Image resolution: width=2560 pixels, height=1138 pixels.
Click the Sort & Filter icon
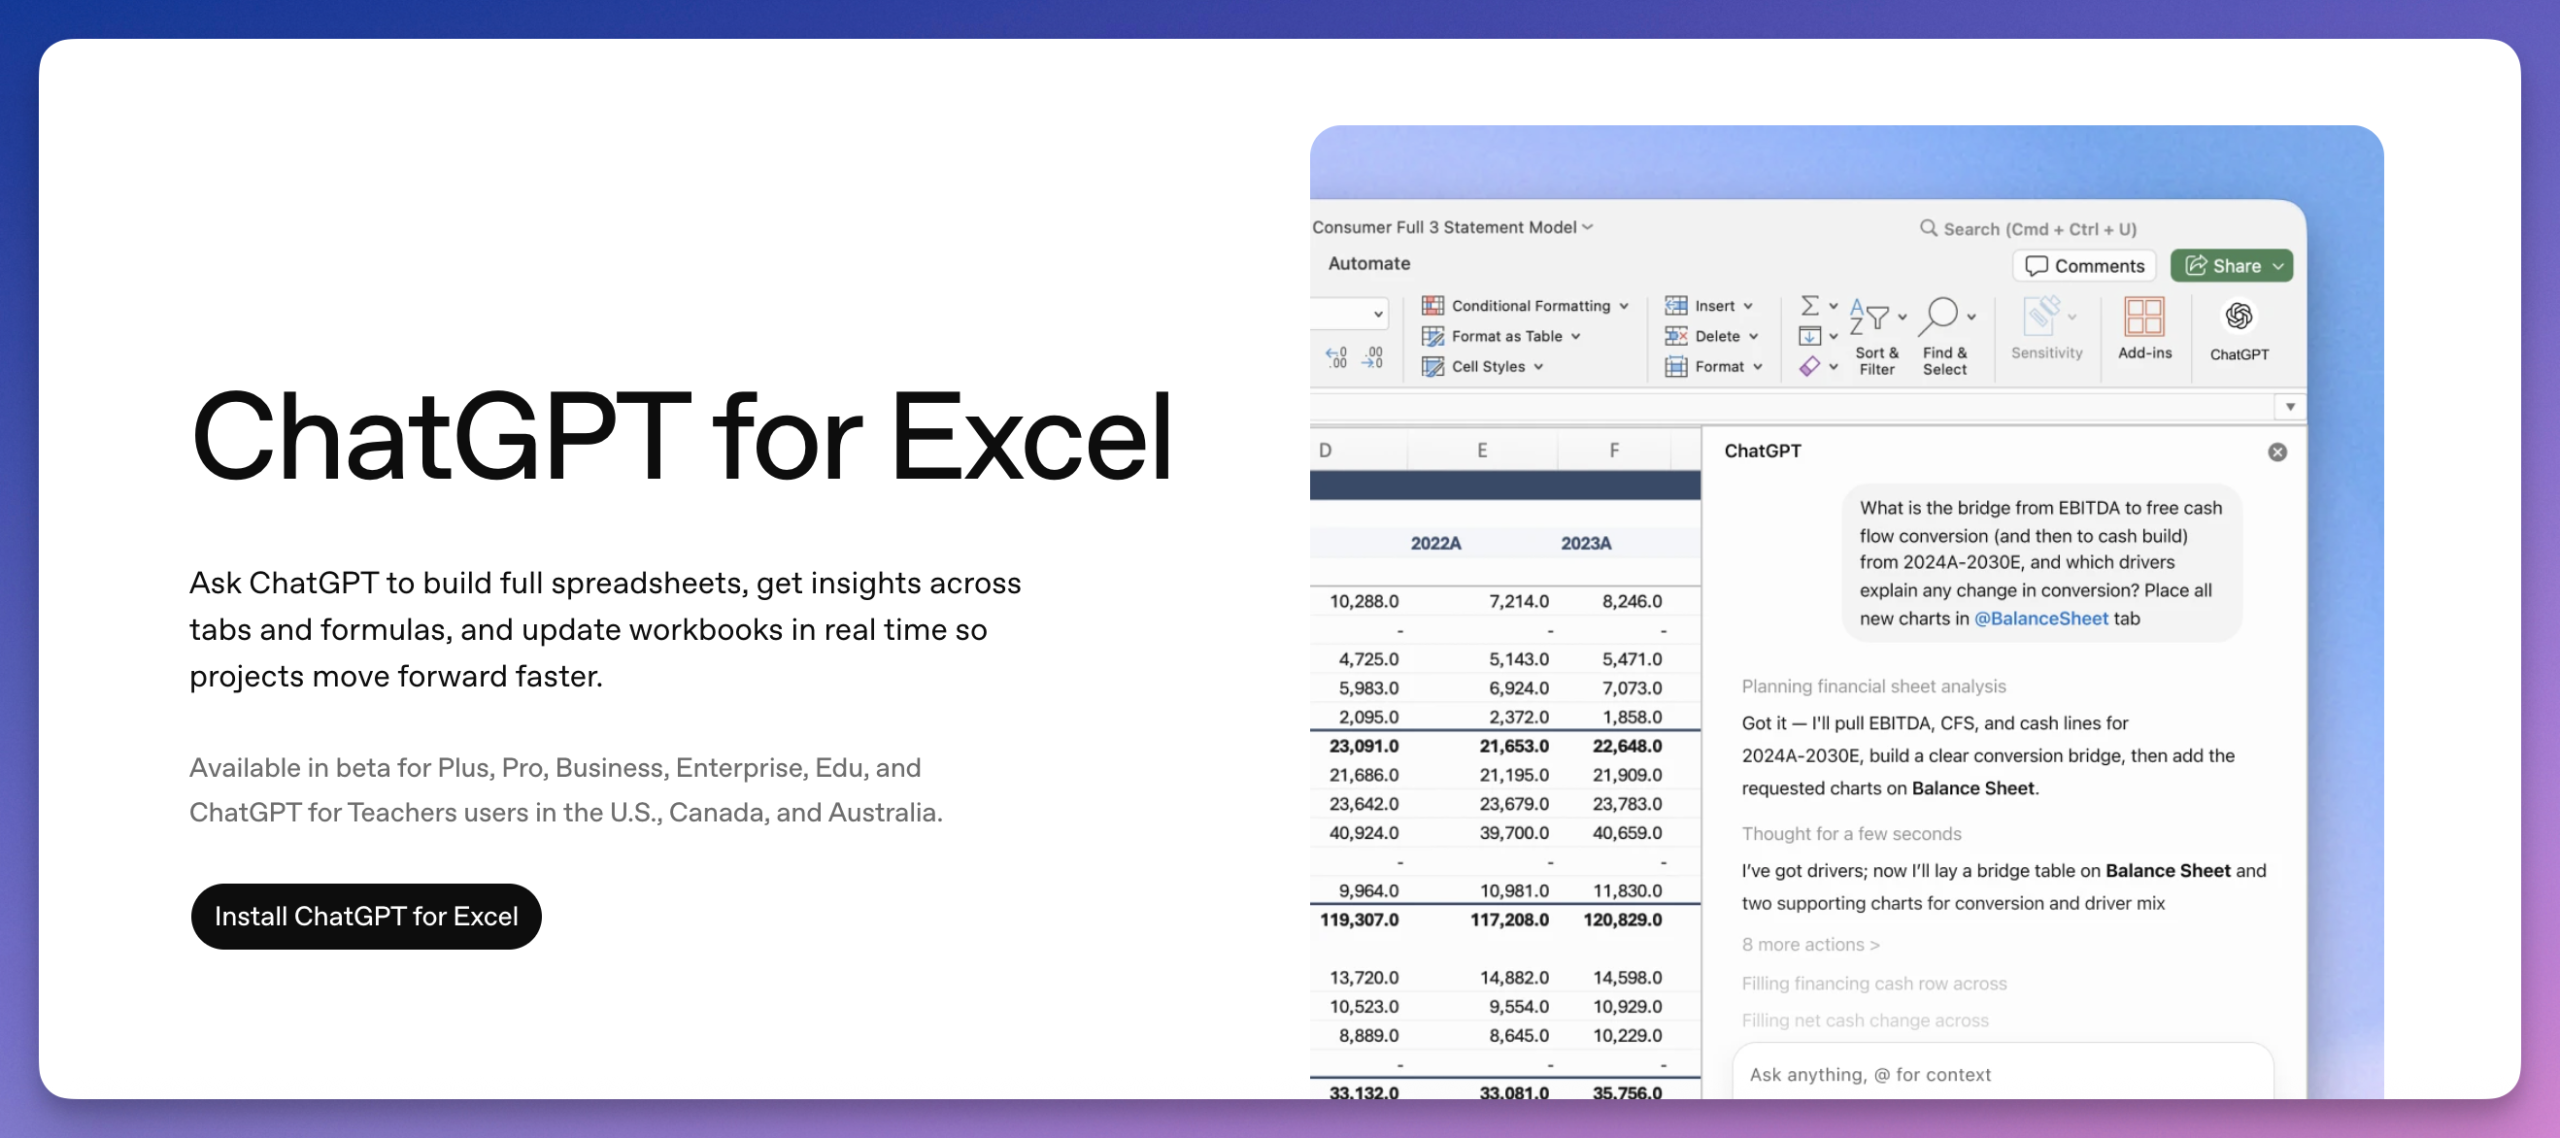(1871, 318)
